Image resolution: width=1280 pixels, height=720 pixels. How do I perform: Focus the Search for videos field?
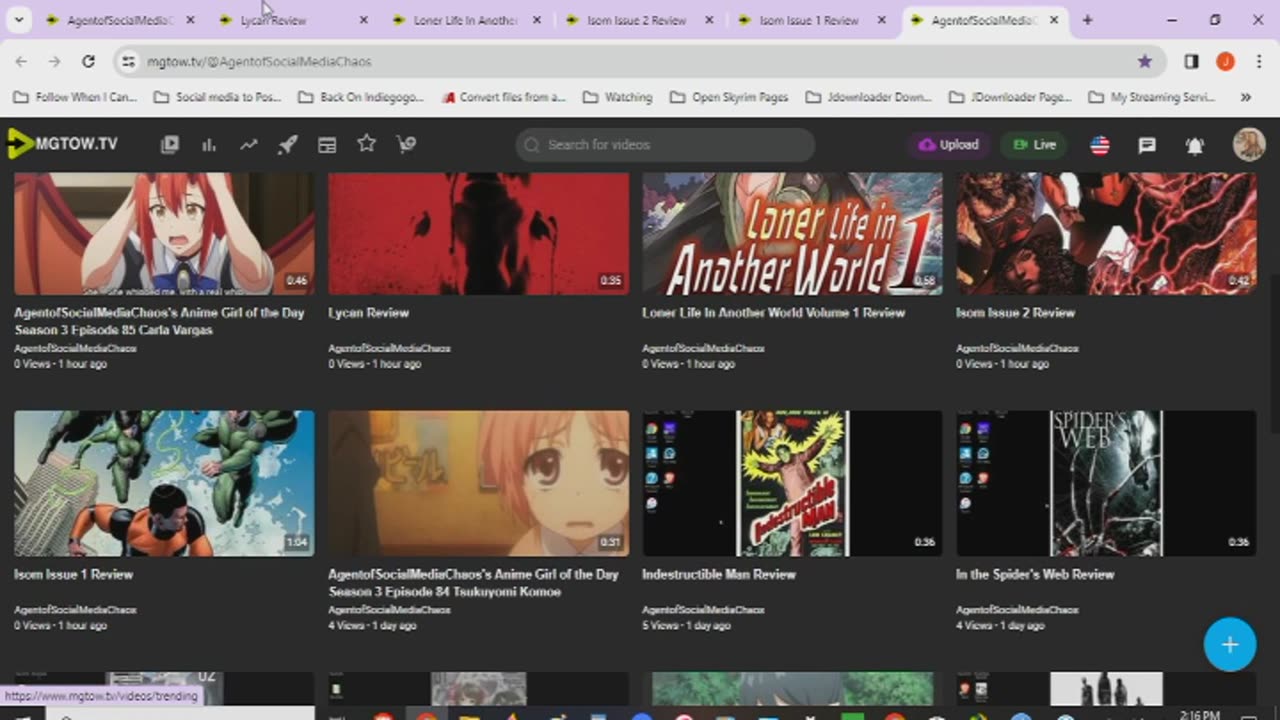[665, 145]
